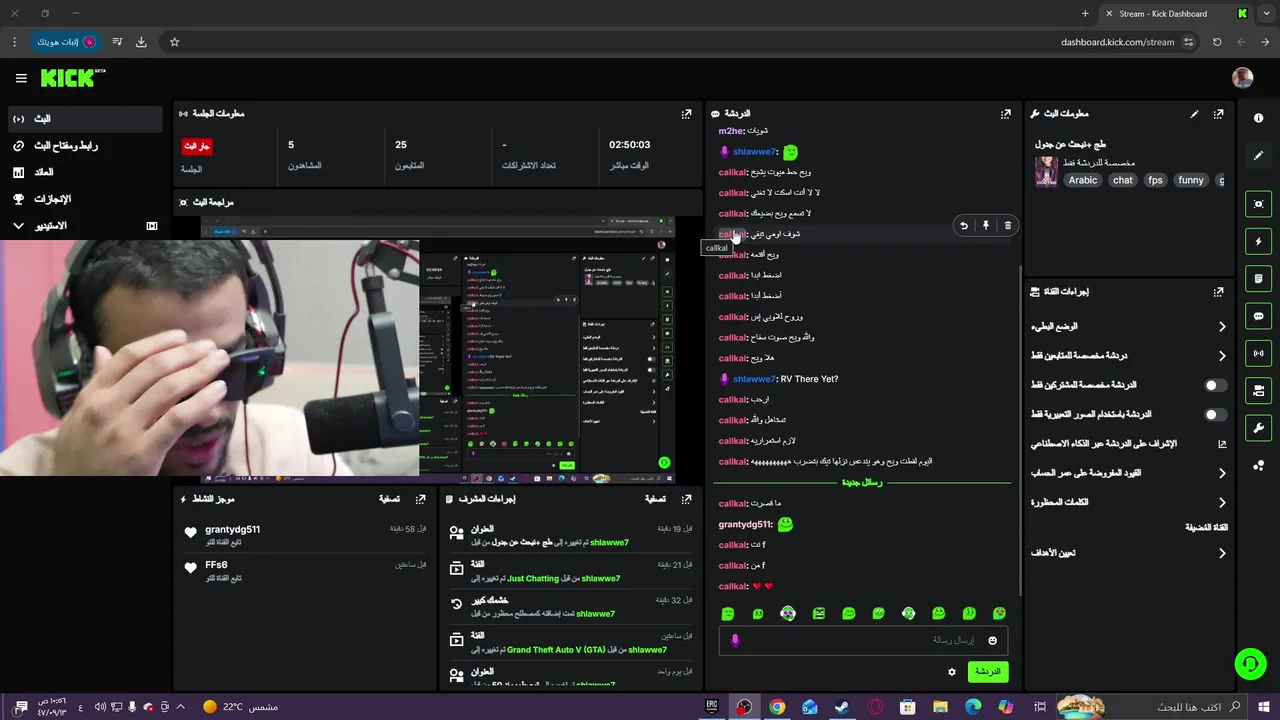Viewport: 1280px width, 720px height.
Task: Toggle the preview frame icon in right sidebar
Action: click(1258, 204)
